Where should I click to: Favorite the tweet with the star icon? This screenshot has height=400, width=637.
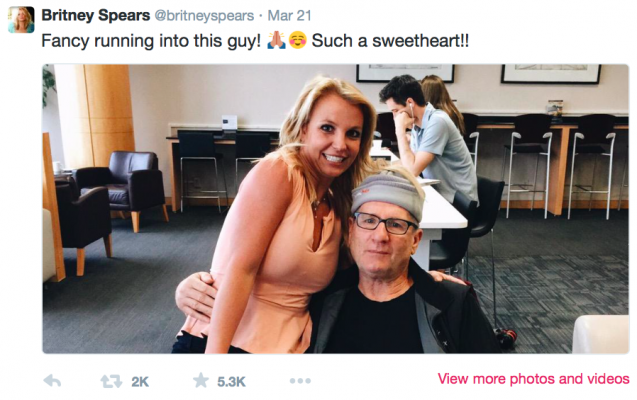tap(200, 381)
